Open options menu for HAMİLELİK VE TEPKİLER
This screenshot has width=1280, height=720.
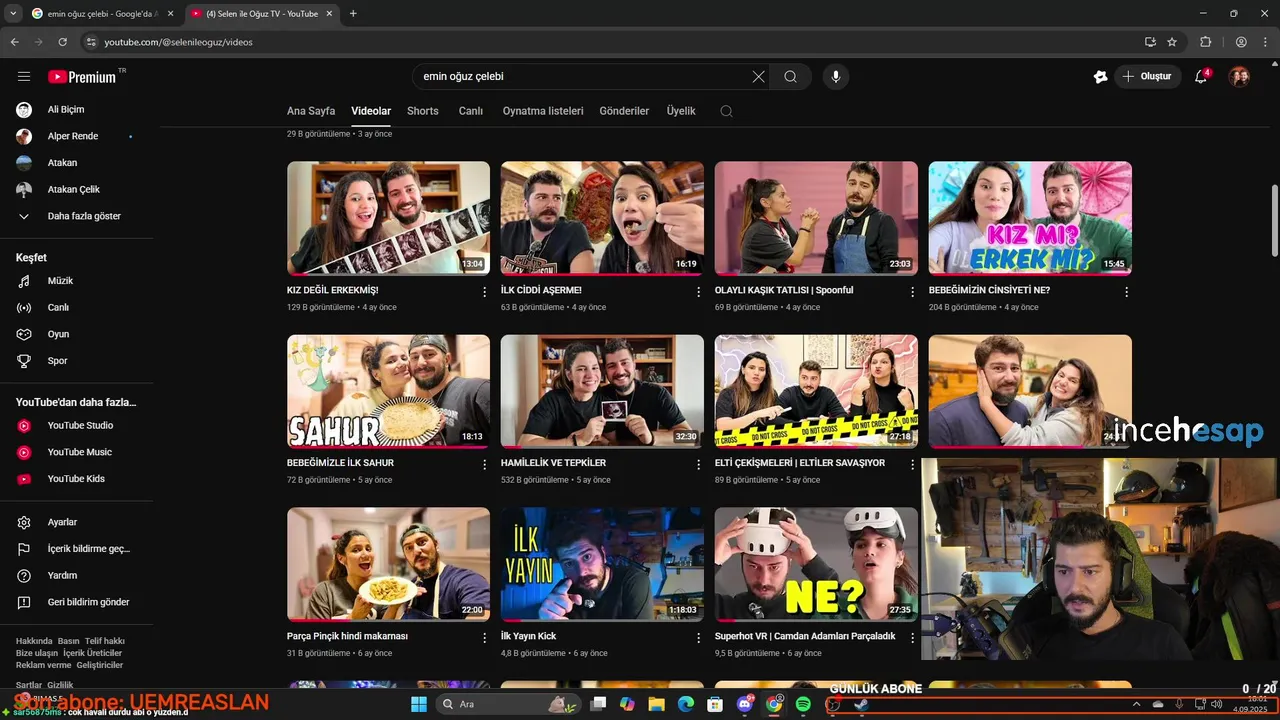[699, 465]
